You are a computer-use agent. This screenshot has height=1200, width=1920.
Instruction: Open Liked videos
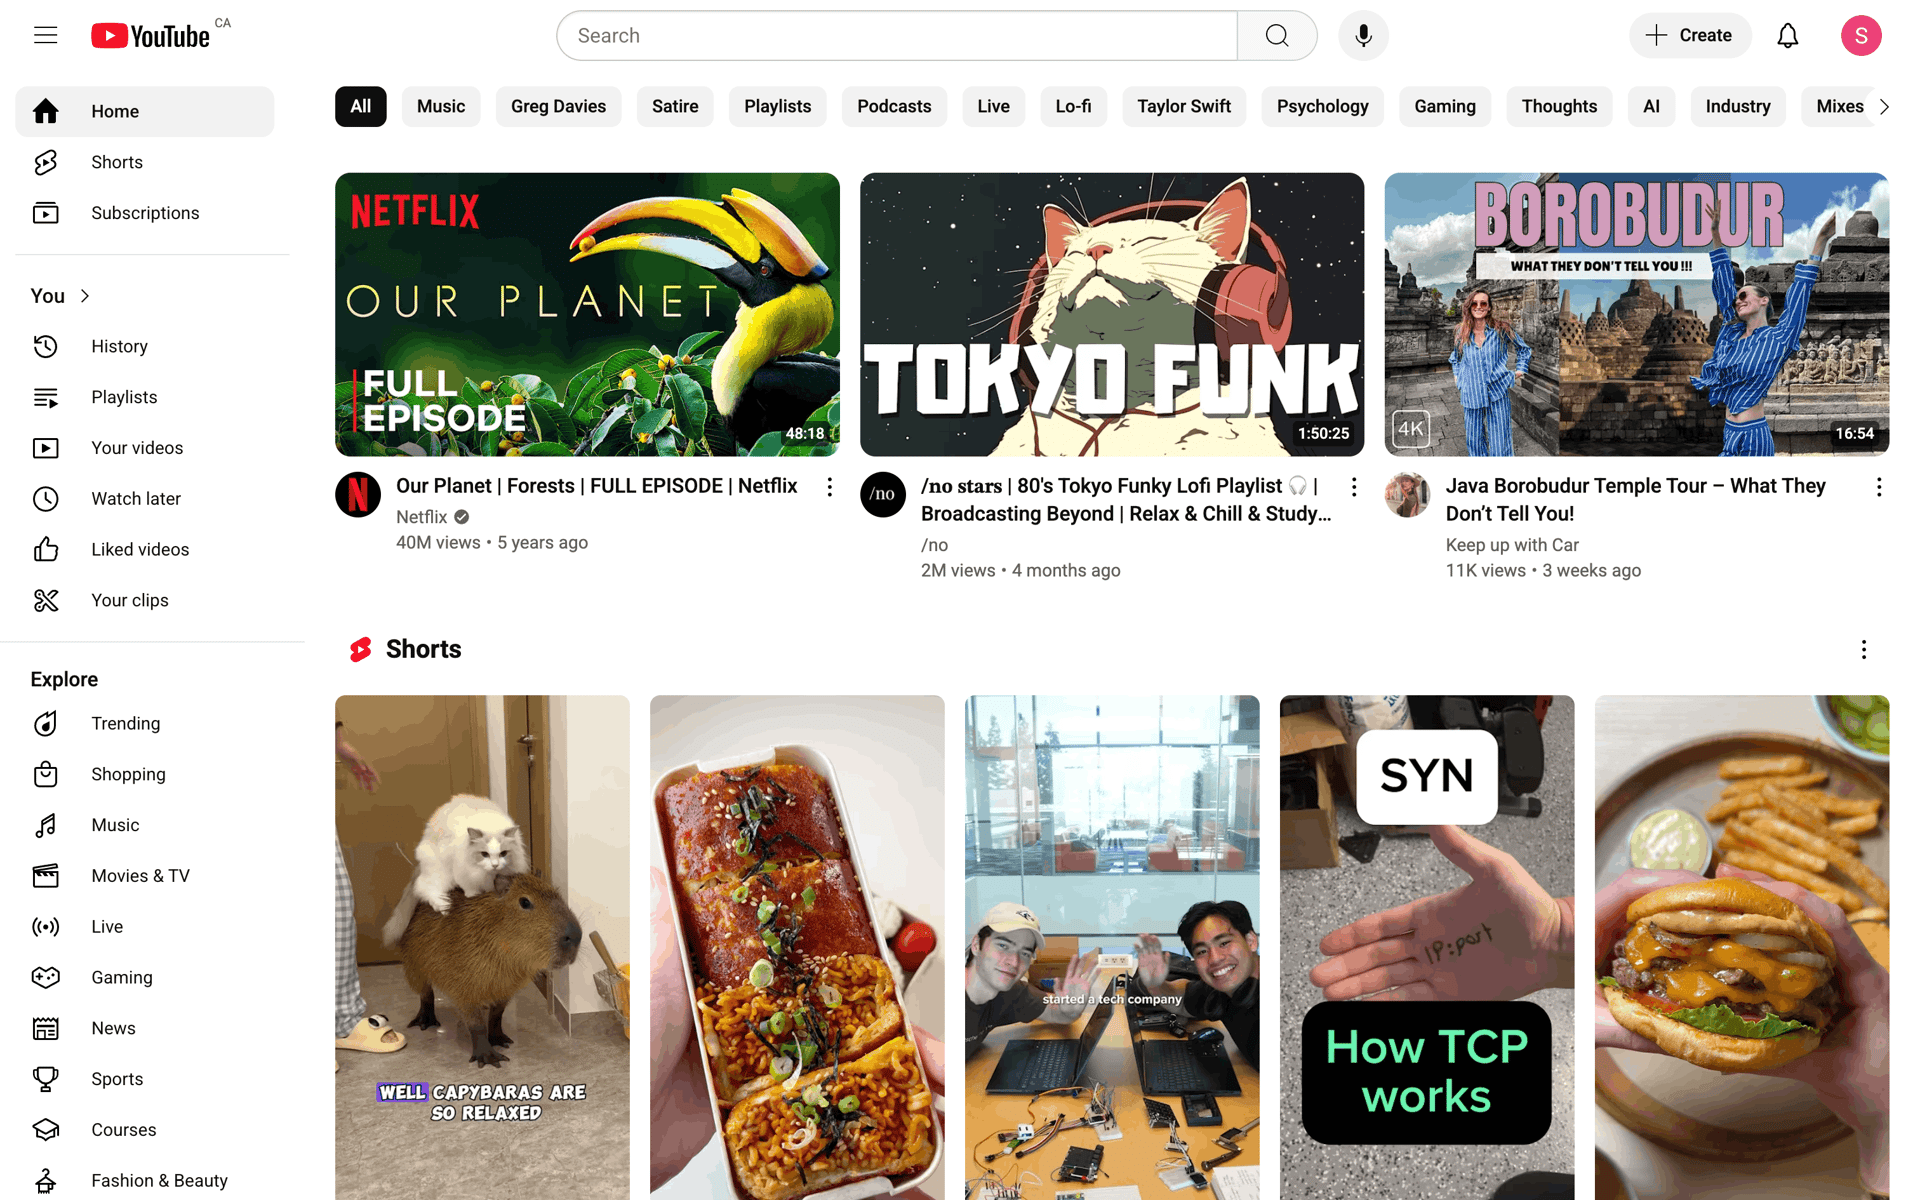(x=145, y=550)
